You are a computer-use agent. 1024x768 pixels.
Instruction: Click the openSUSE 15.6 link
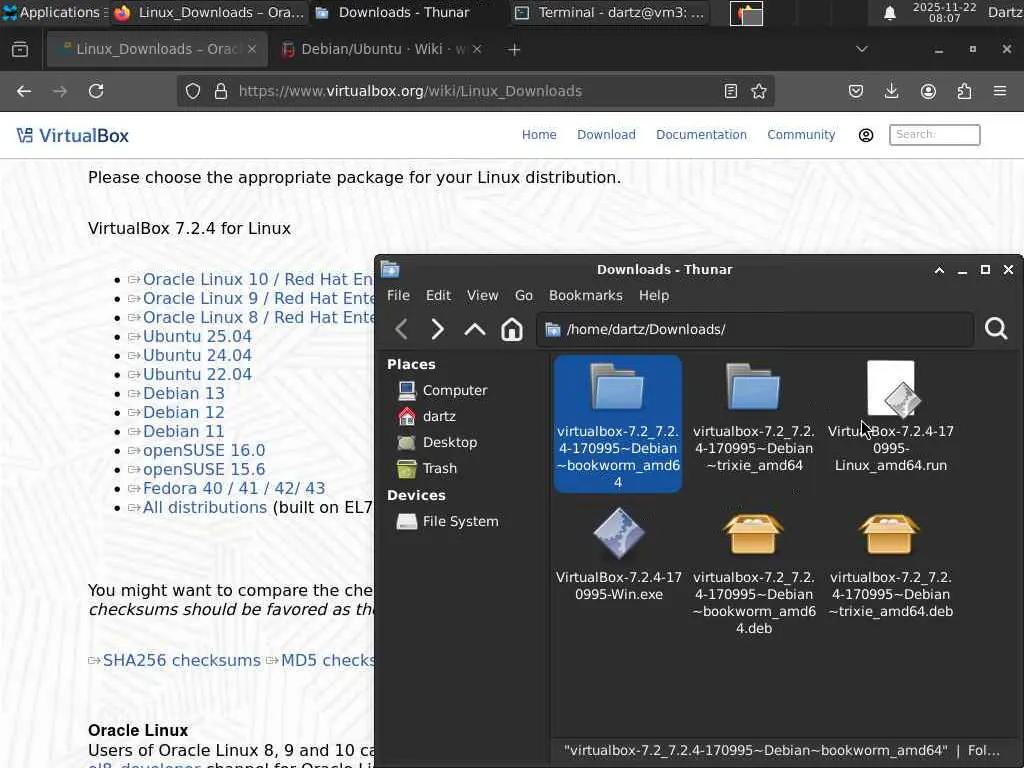[x=203, y=470]
